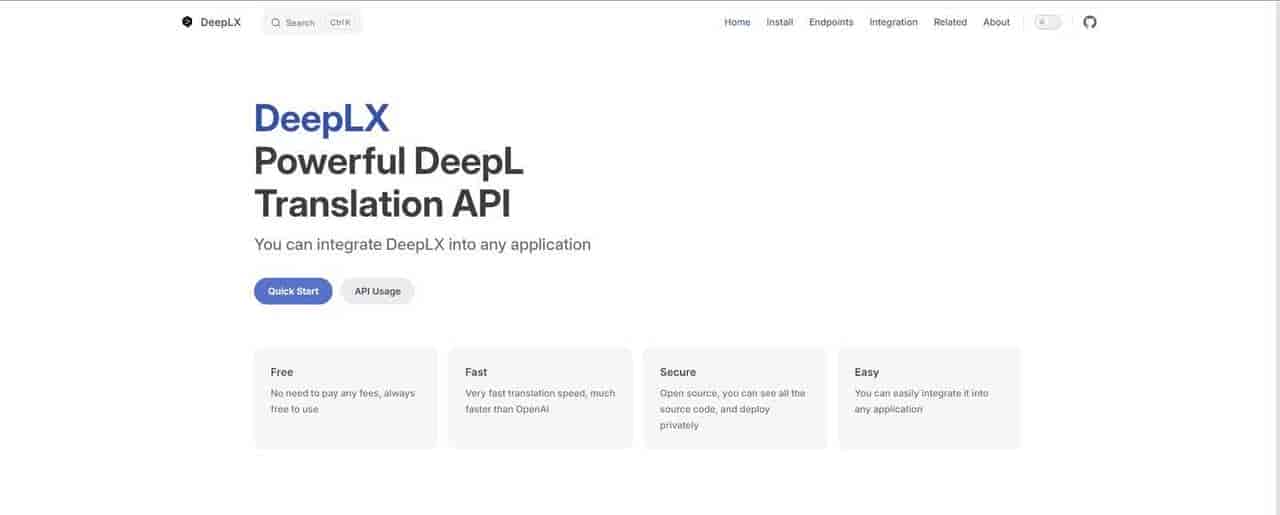This screenshot has height=515, width=1280.
Task: Click "Very fast translation speed" description
Action: tap(540, 401)
